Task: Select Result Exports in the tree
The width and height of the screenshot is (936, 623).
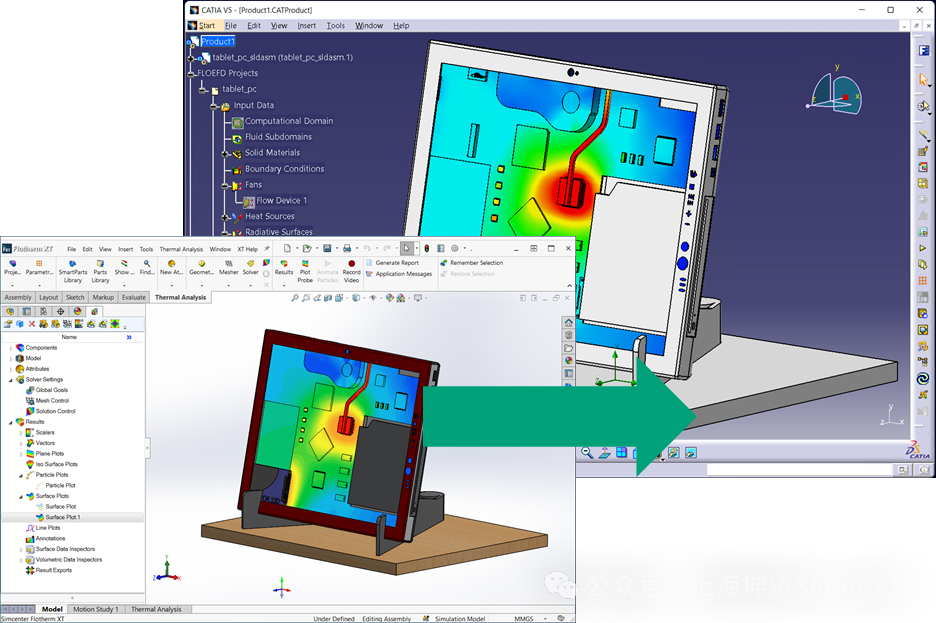Action: coord(54,570)
